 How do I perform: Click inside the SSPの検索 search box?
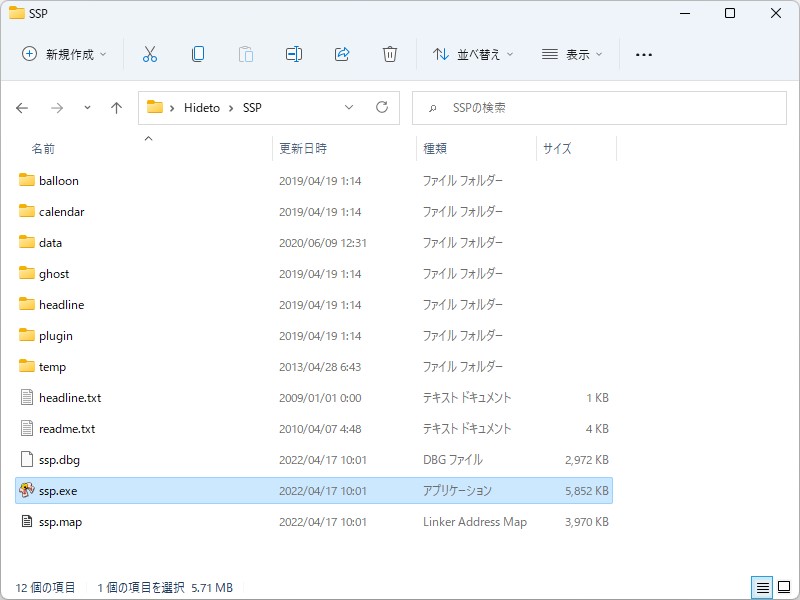(600, 107)
